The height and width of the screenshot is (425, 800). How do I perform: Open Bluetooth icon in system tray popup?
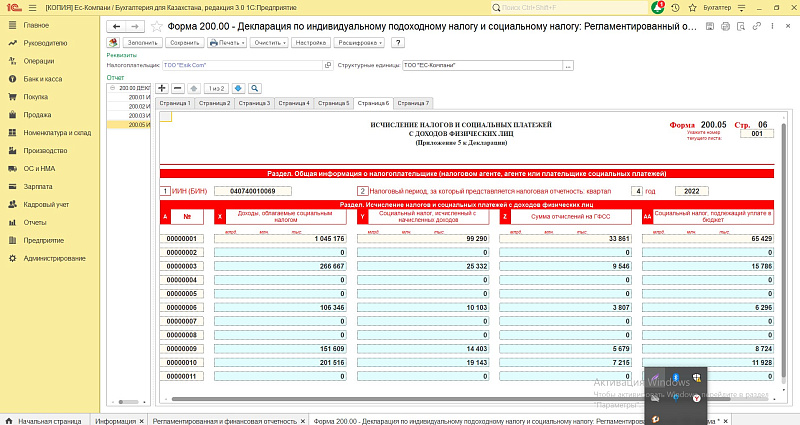pyautogui.click(x=675, y=375)
